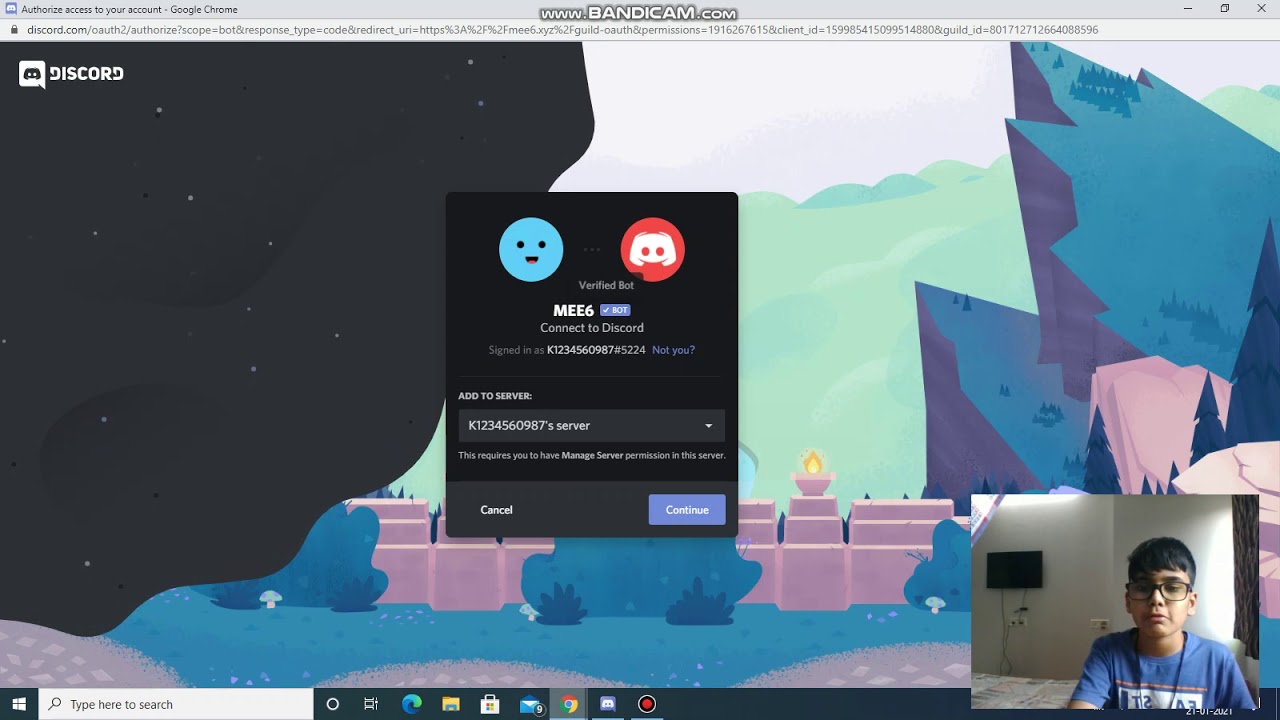Screen dimensions: 1280x720
Task: Open the Add to Server dropdown
Action: (591, 425)
